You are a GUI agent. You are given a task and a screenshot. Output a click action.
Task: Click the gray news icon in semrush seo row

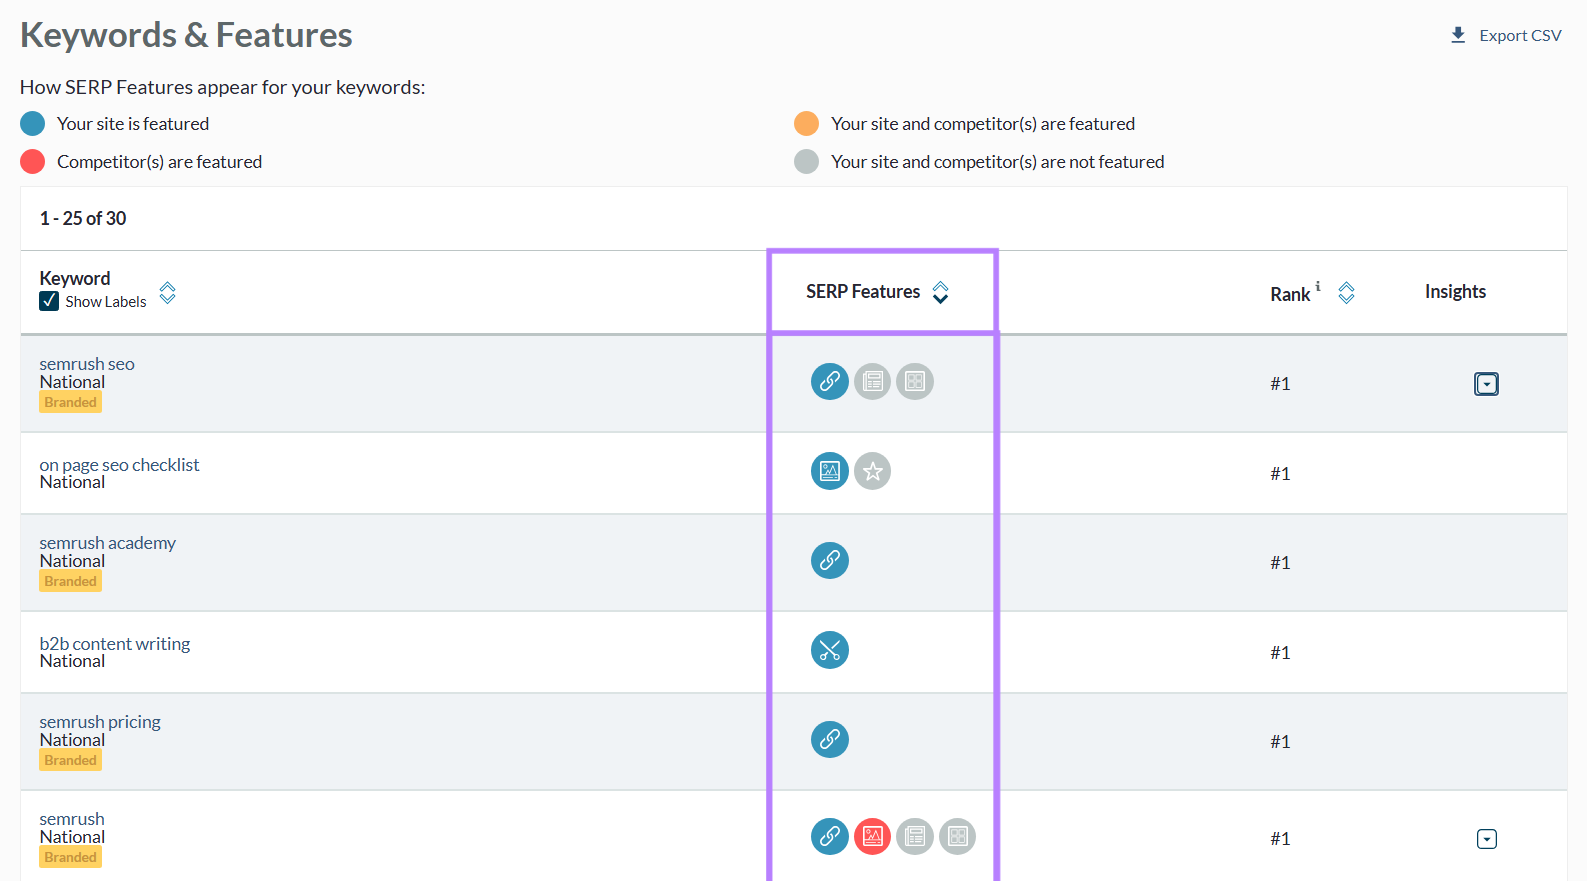[x=872, y=381]
